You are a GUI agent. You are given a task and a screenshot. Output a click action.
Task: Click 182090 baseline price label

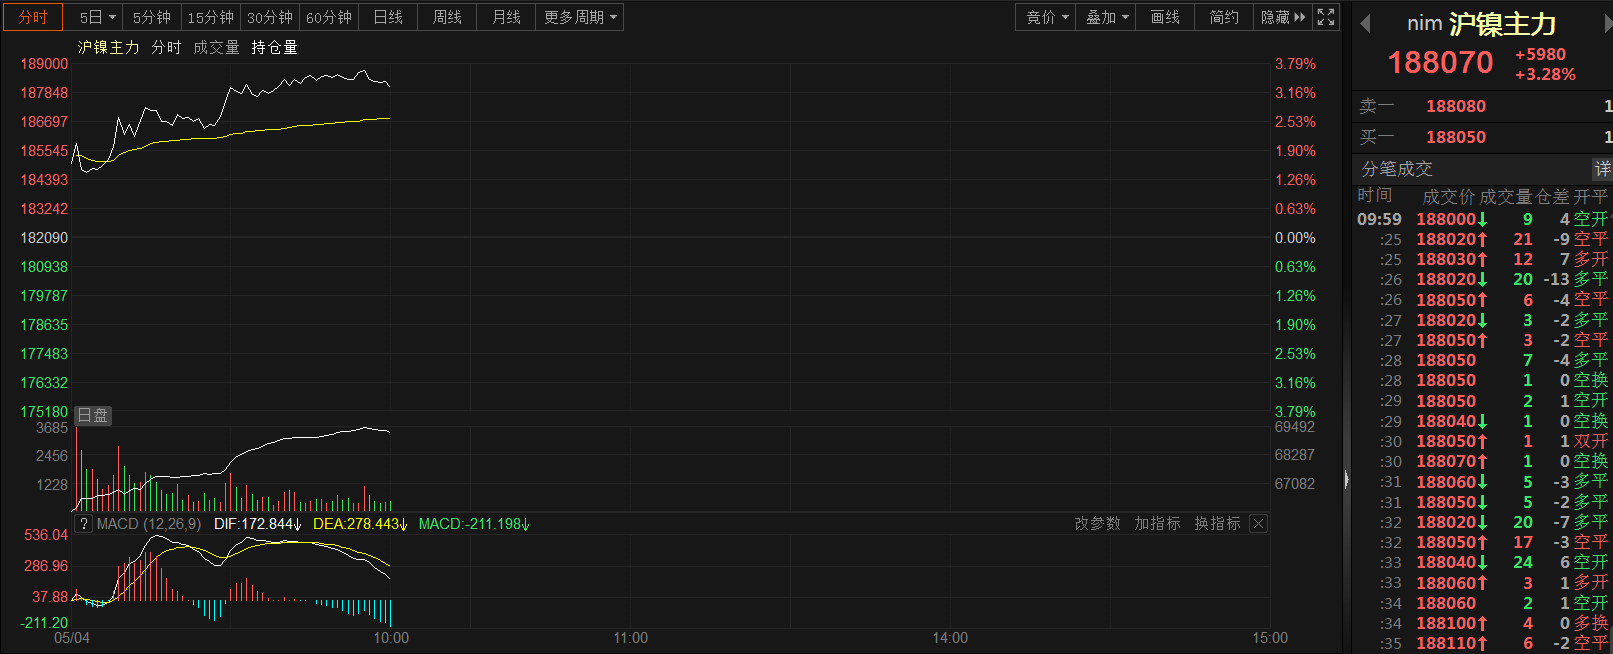pos(44,238)
